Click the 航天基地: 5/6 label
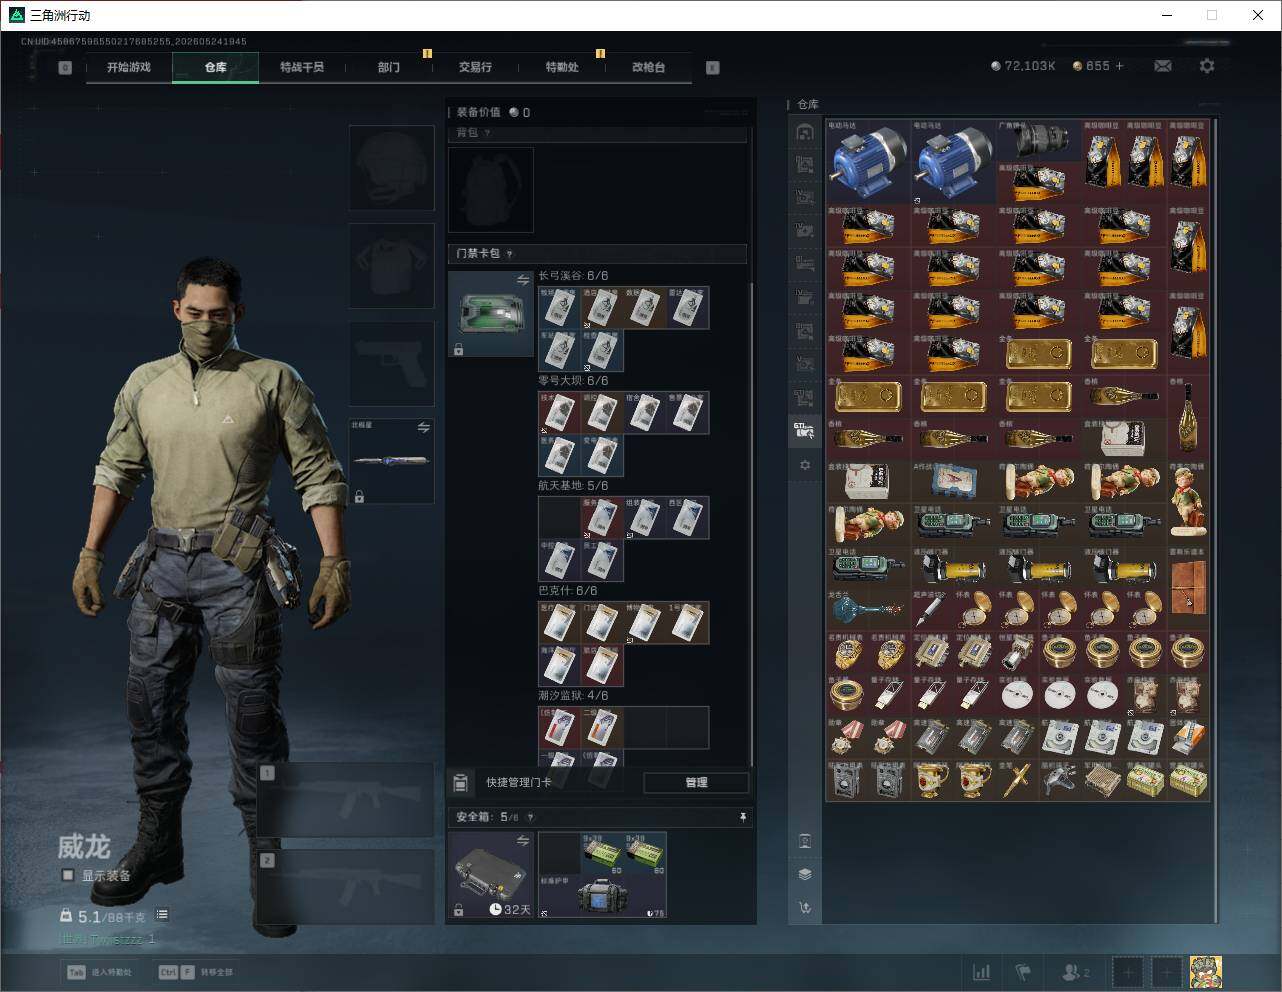1282x992 pixels. pos(573,486)
